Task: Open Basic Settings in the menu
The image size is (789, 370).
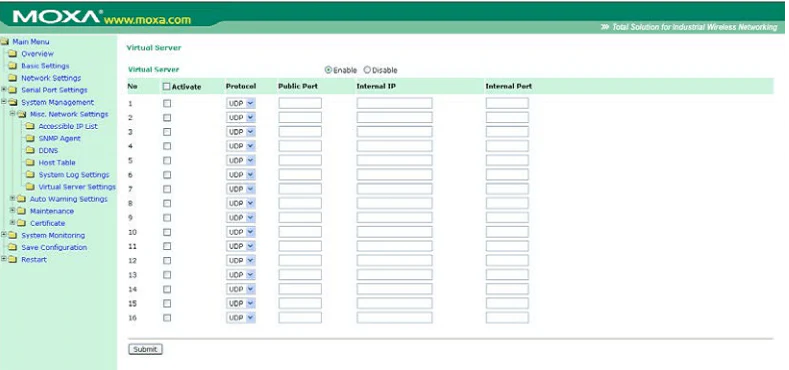Action: click(45, 66)
